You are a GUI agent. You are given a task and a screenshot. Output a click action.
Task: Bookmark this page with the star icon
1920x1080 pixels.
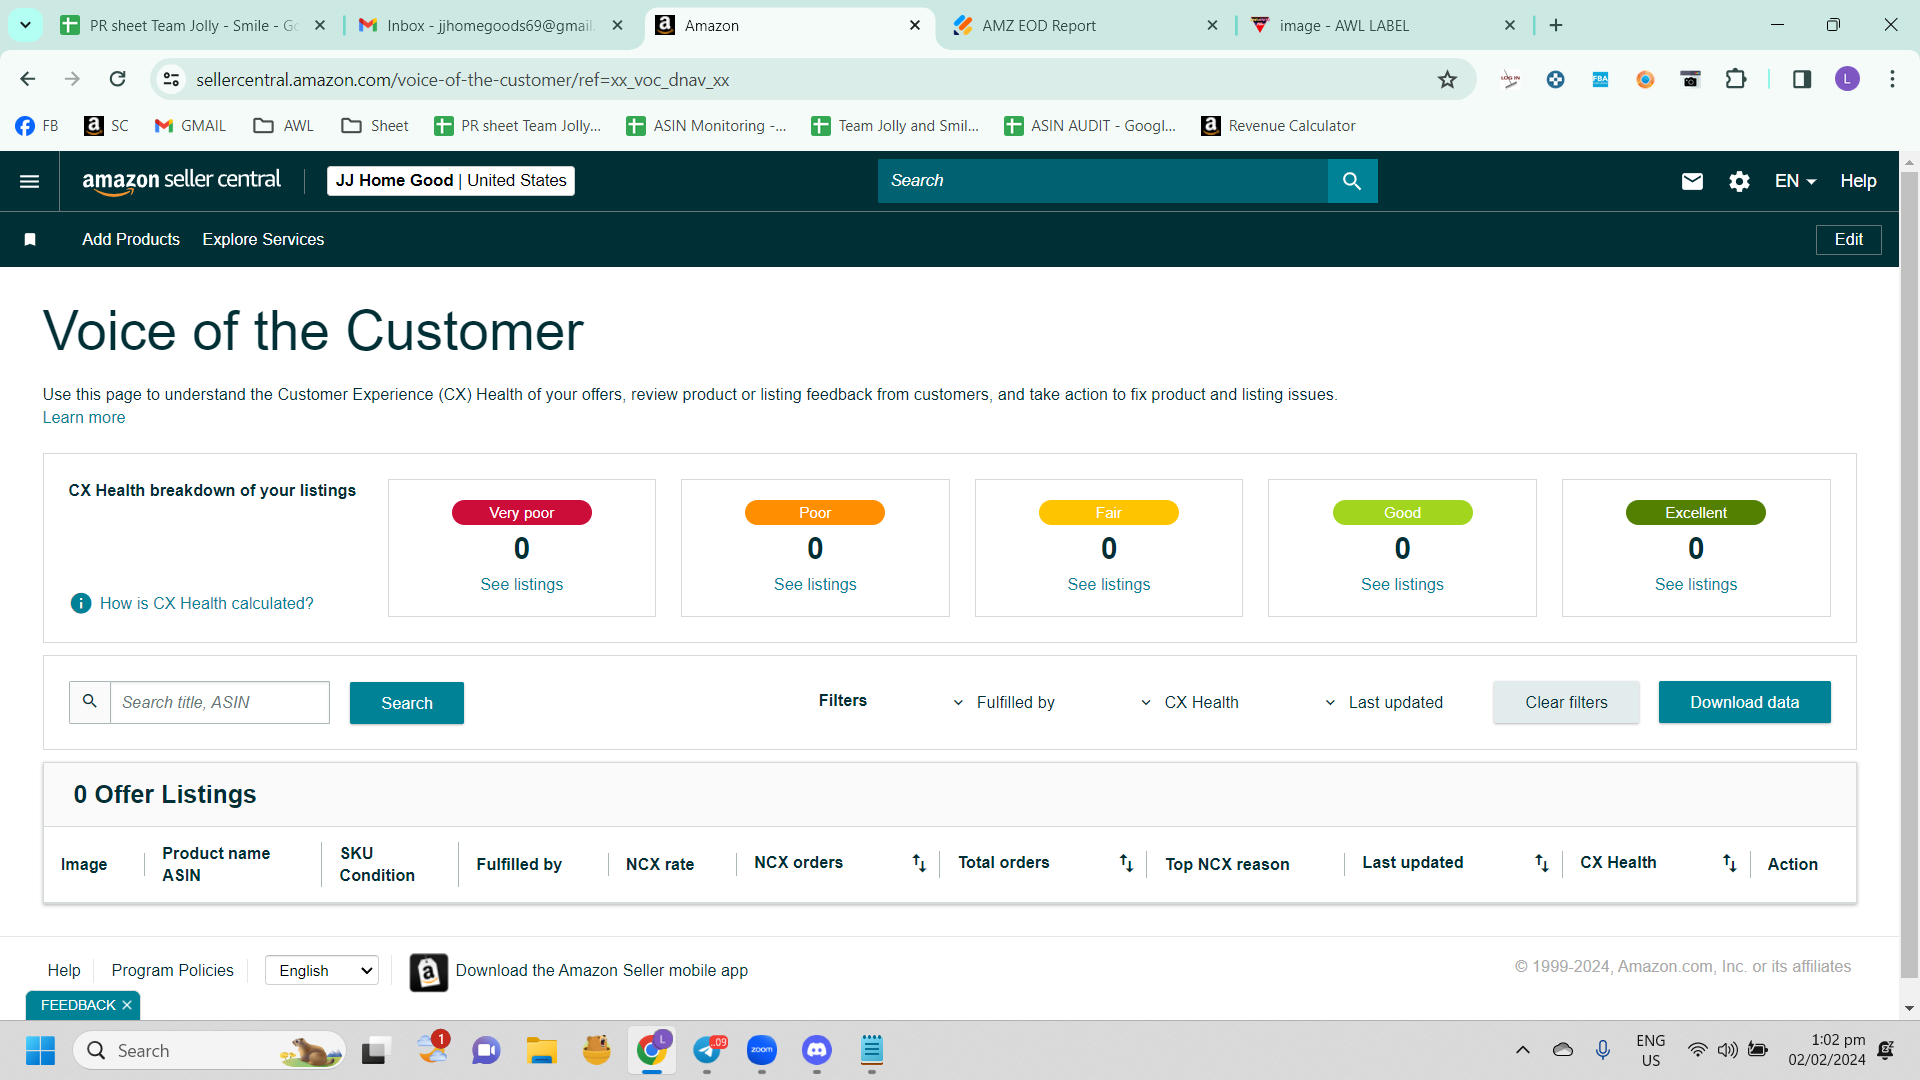1447,79
